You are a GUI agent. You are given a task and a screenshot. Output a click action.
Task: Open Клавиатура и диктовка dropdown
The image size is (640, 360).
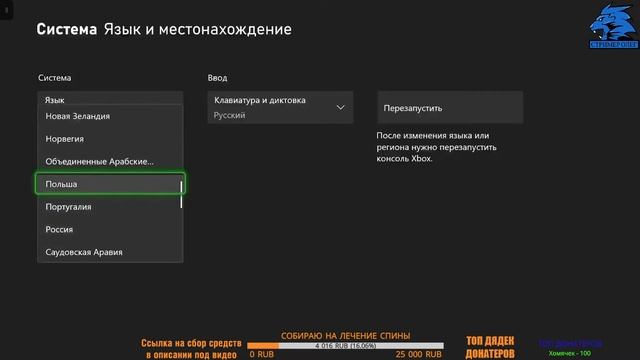pos(280,107)
